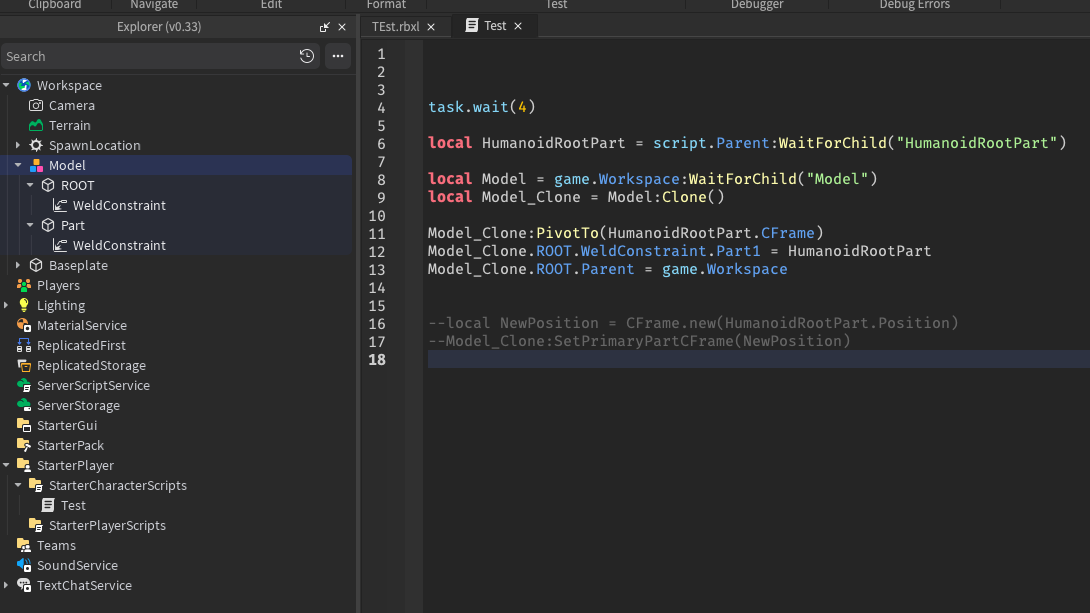
Task: Expand the Baseplate node
Action: (18, 265)
